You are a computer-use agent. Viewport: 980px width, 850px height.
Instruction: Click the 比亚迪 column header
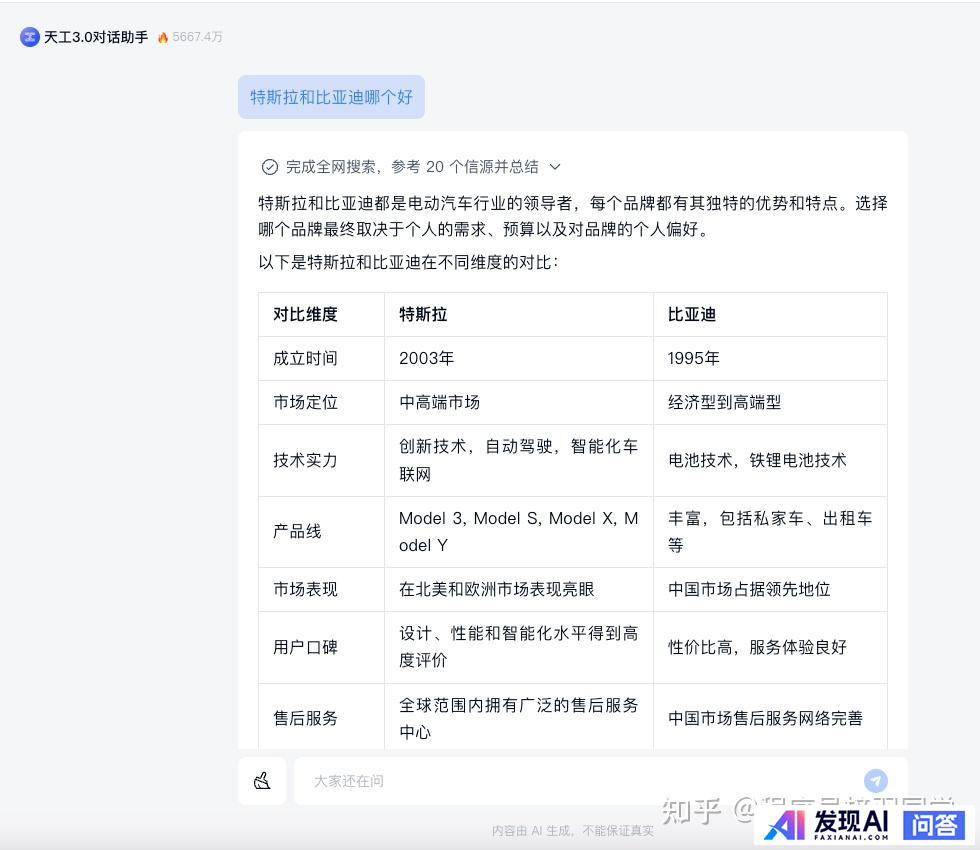pos(692,314)
